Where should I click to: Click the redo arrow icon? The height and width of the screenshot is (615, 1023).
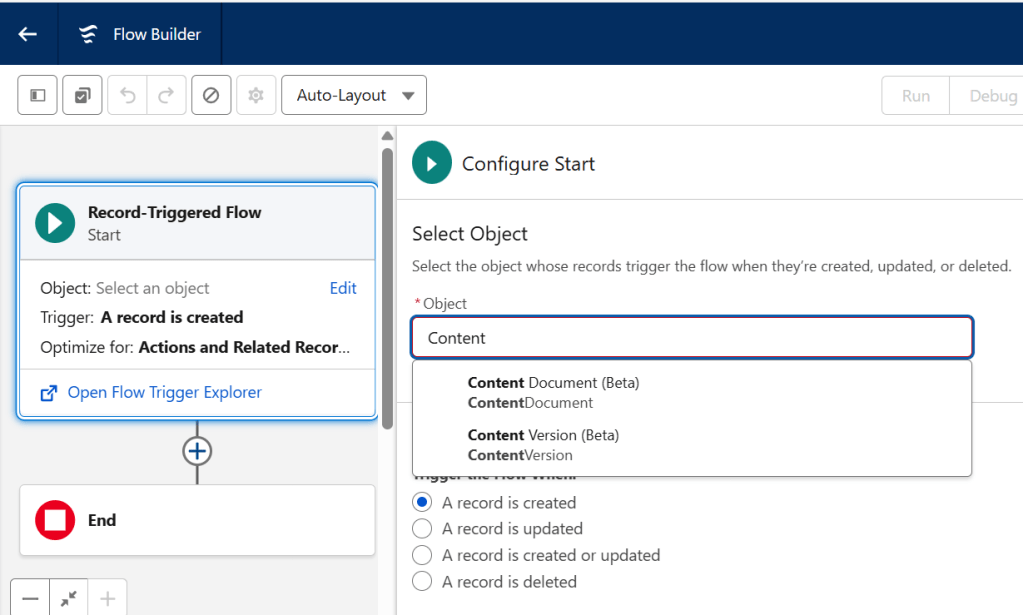tap(166, 96)
